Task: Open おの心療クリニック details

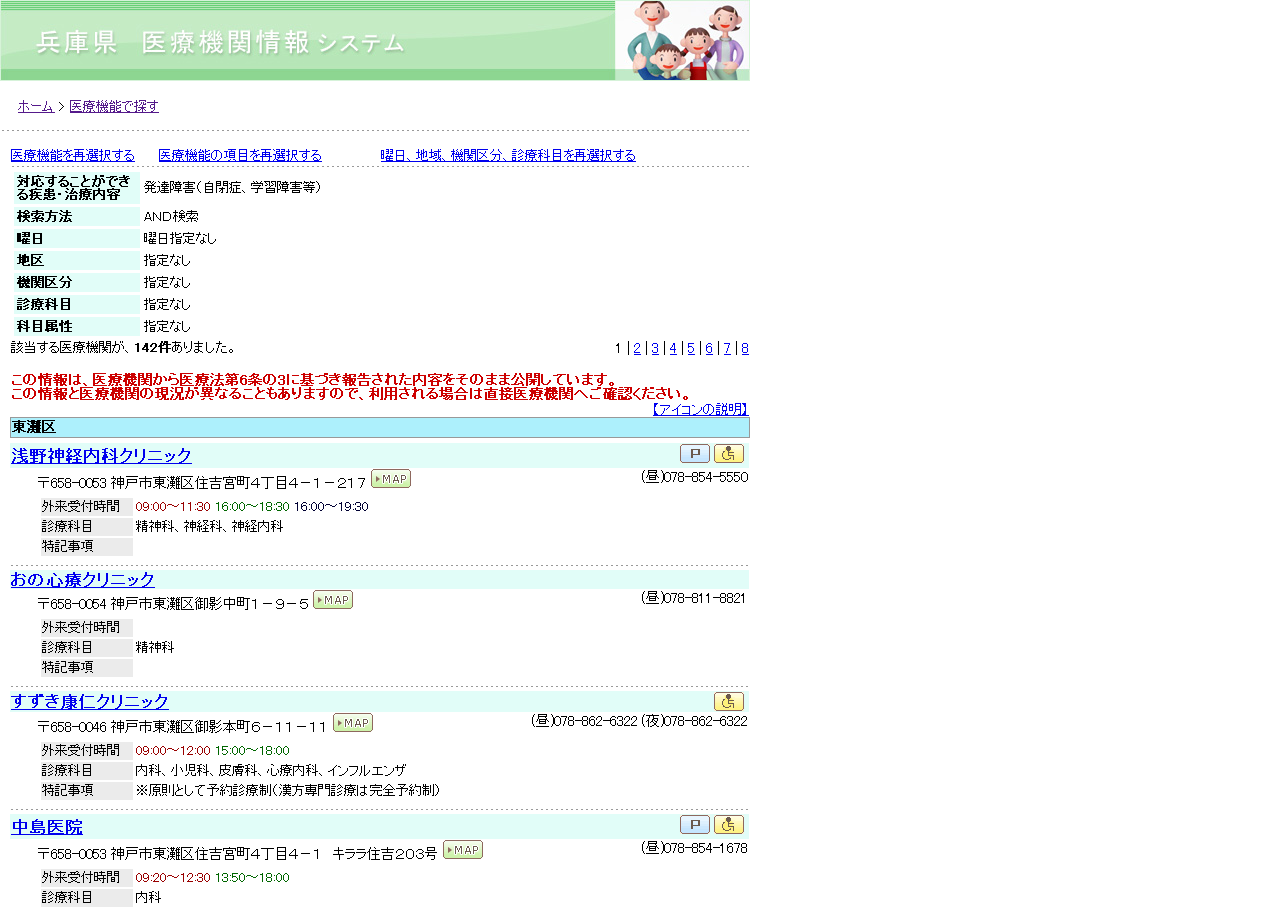Action: [83, 580]
